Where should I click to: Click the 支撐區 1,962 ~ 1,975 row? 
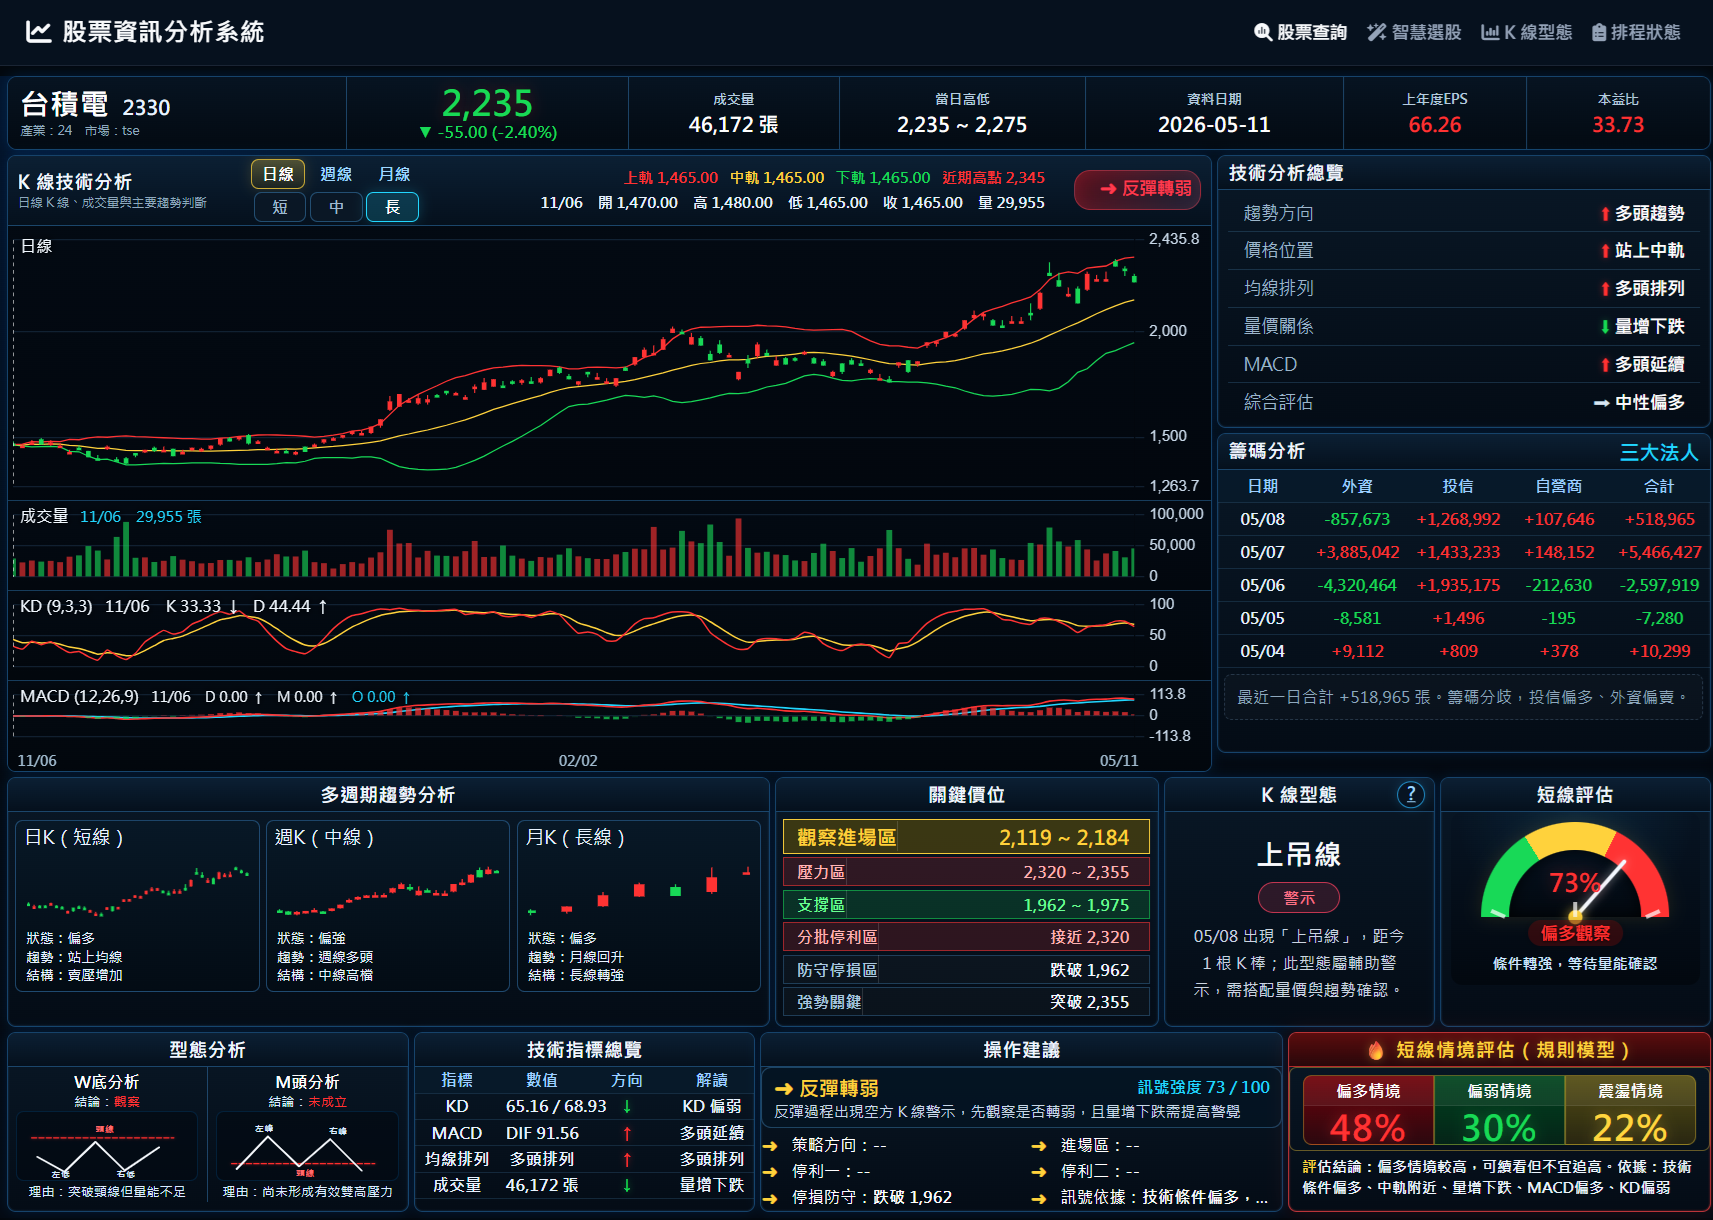pyautogui.click(x=966, y=905)
